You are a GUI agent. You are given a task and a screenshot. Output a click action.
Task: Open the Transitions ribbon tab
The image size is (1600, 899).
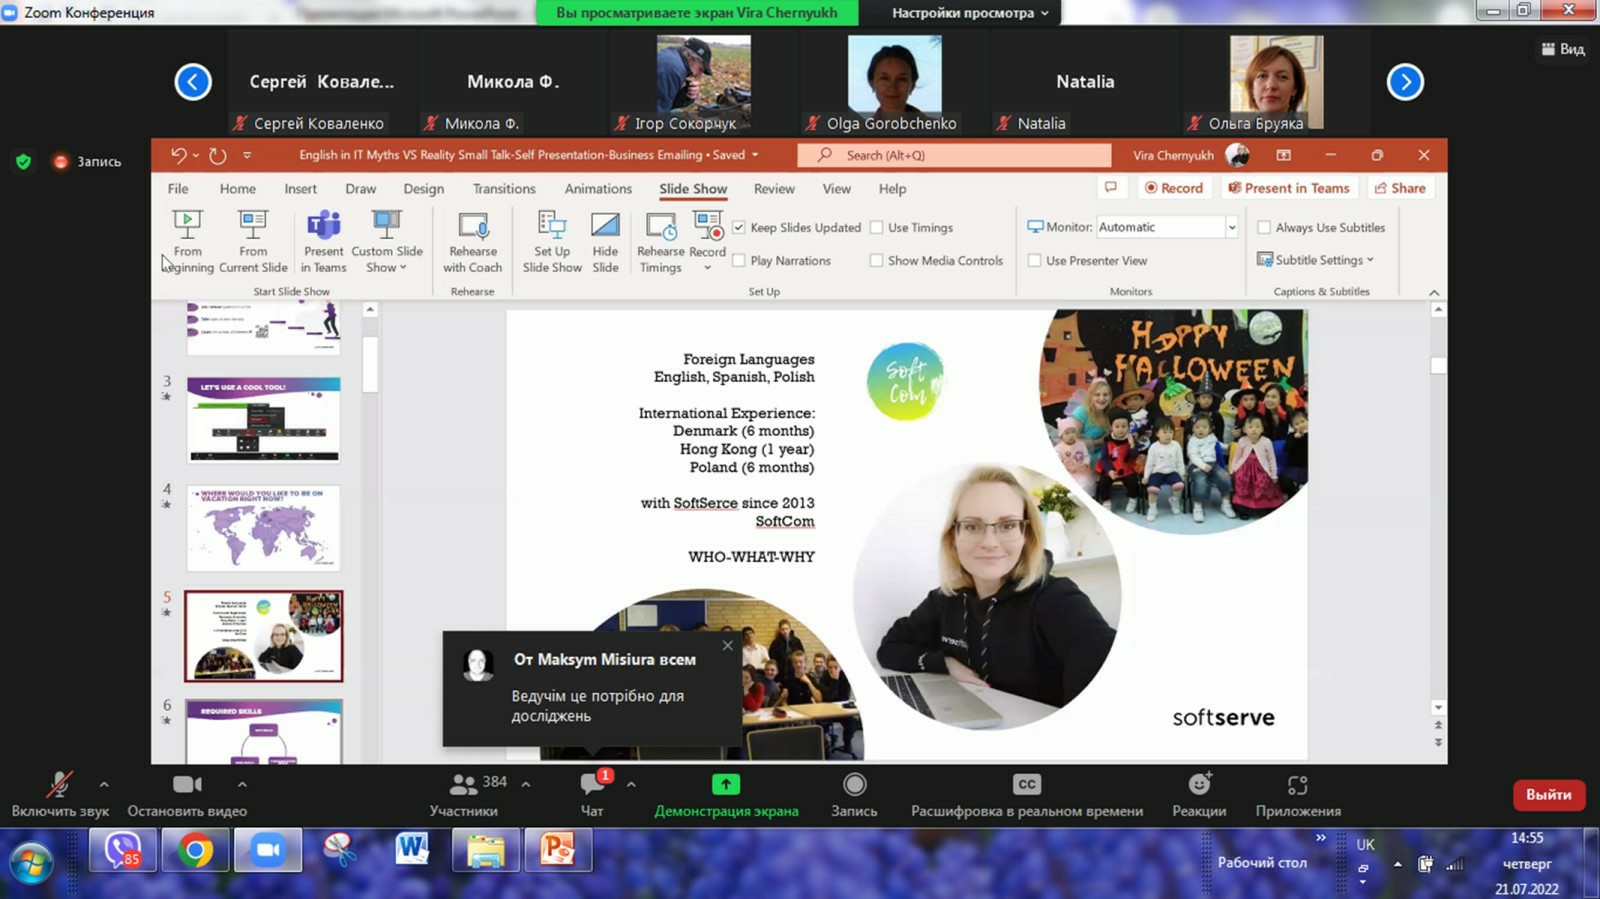(504, 189)
